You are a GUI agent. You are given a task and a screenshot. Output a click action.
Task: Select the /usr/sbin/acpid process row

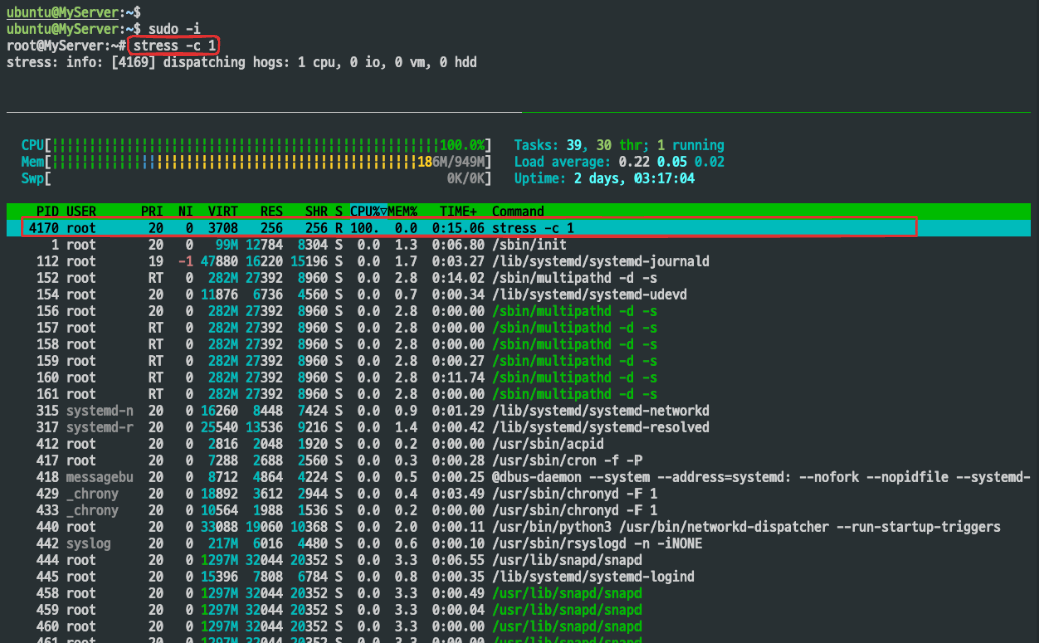tap(519, 444)
